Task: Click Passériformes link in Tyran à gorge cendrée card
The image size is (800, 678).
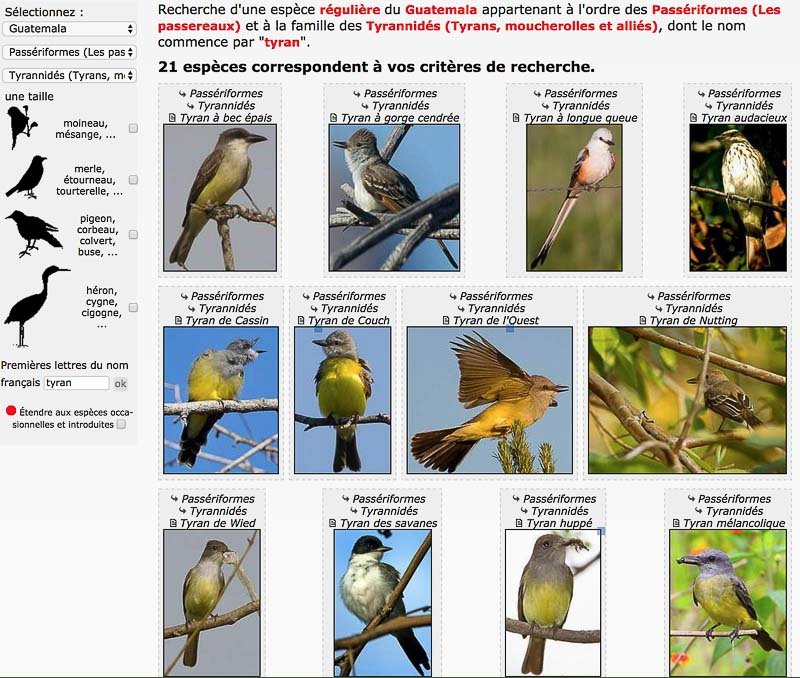Action: [x=401, y=93]
